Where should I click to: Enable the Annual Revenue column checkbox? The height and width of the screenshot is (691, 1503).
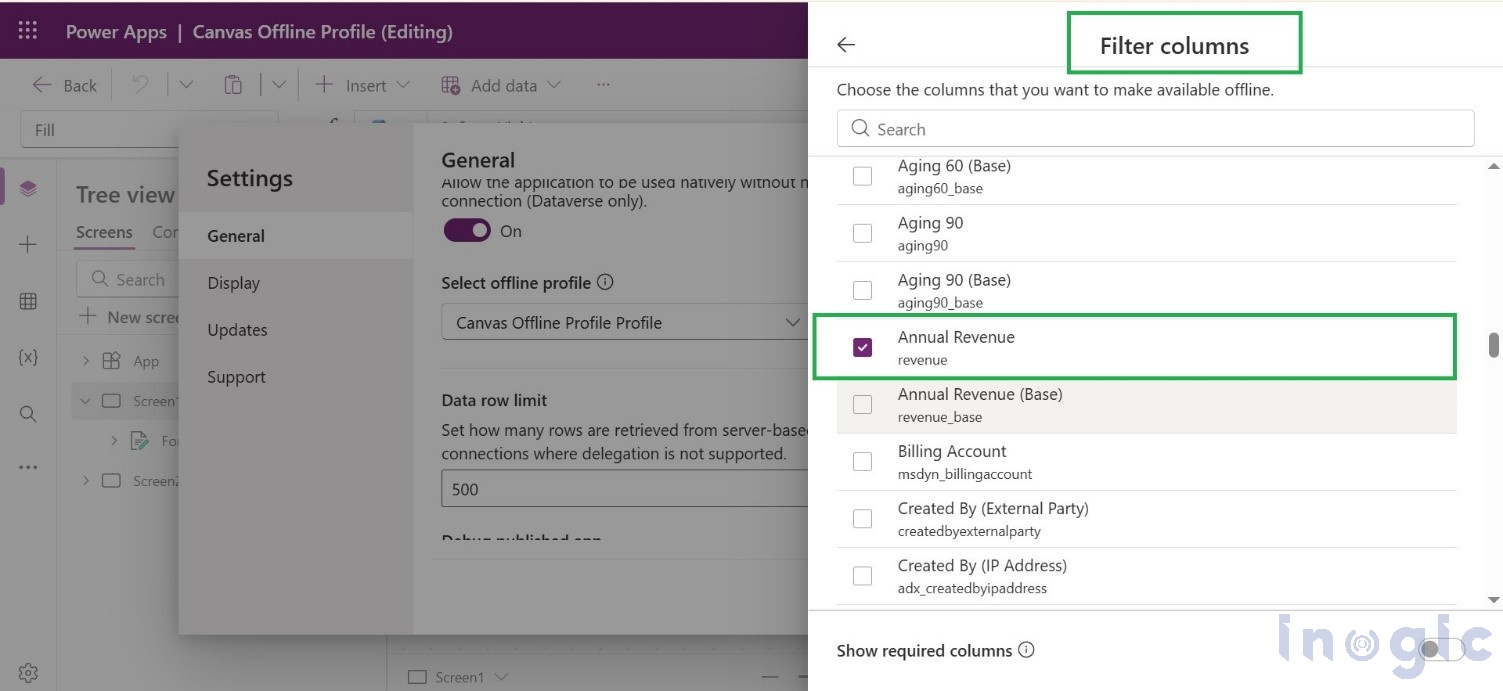(862, 346)
